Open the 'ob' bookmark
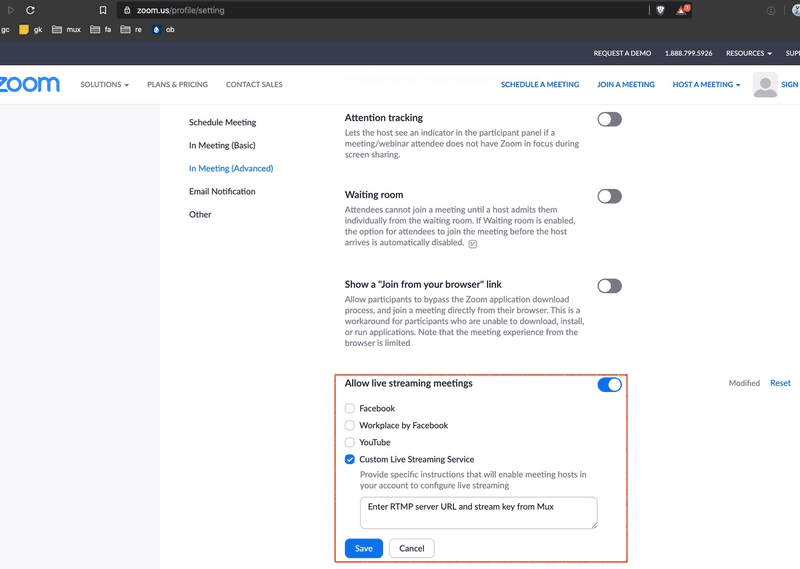 [163, 30]
